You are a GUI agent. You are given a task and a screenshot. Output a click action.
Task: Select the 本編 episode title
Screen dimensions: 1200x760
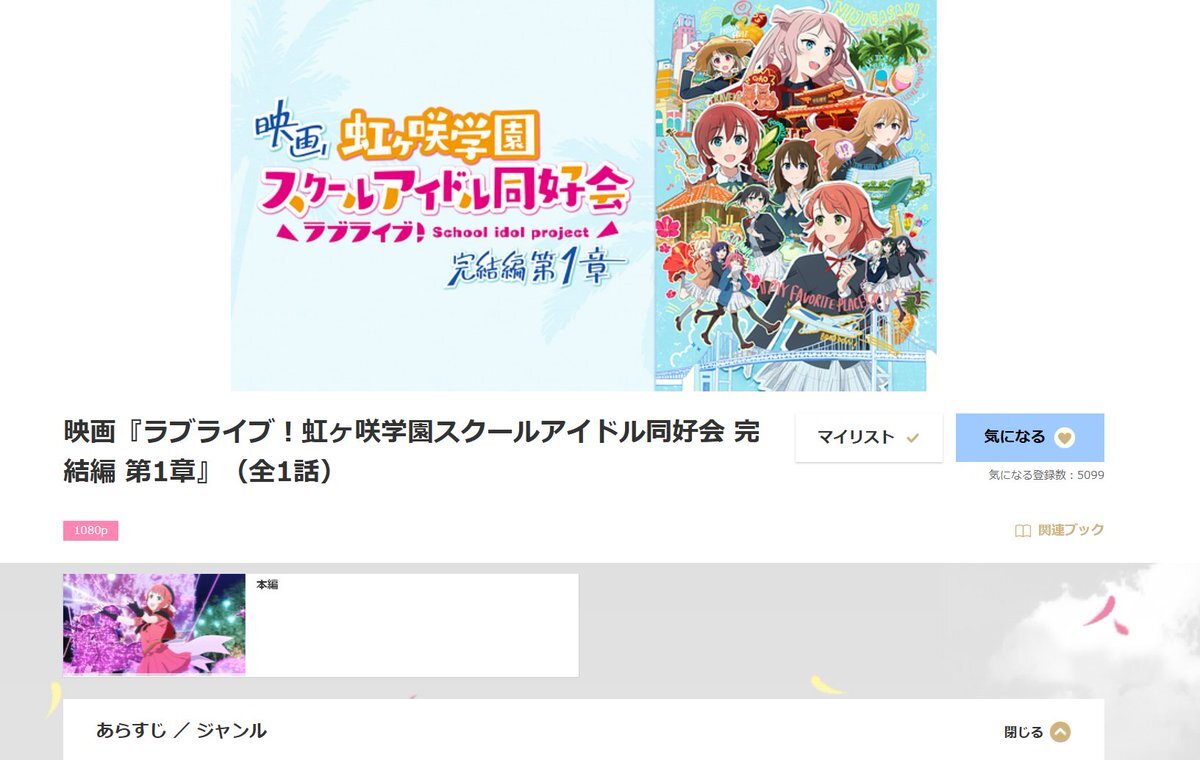coord(267,584)
